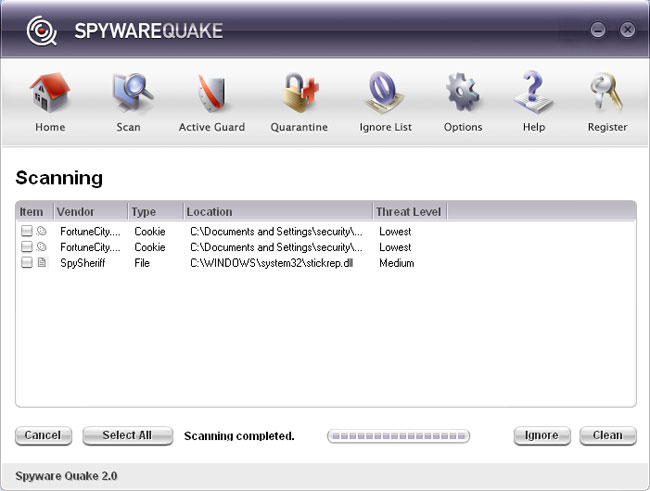The width and height of the screenshot is (650, 491).
Task: Select the SpySheriff vendor cell
Action: click(x=83, y=263)
